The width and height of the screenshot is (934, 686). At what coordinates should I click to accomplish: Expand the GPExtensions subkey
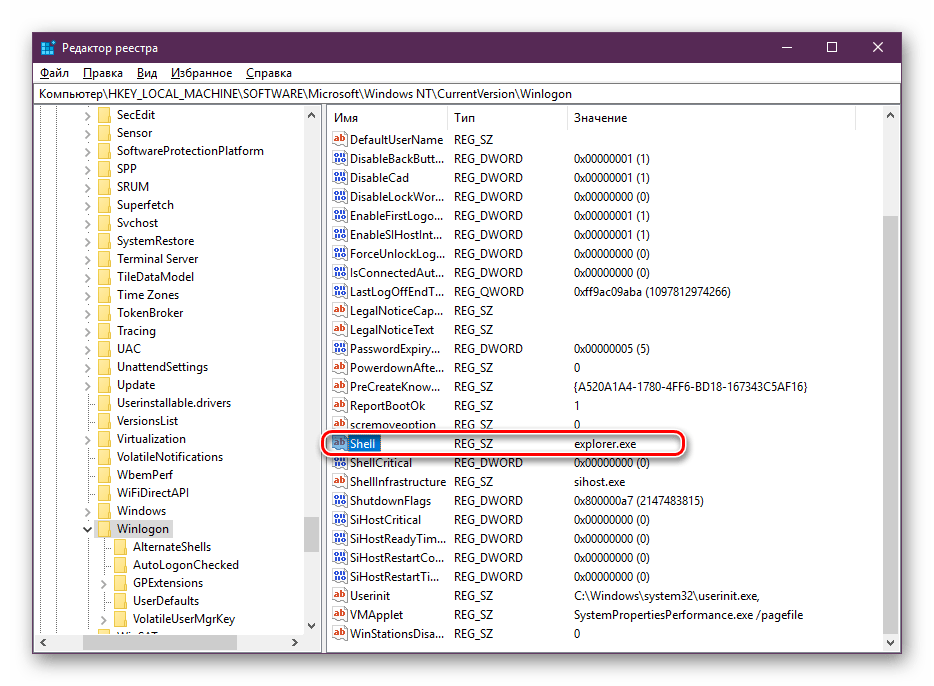tap(104, 583)
